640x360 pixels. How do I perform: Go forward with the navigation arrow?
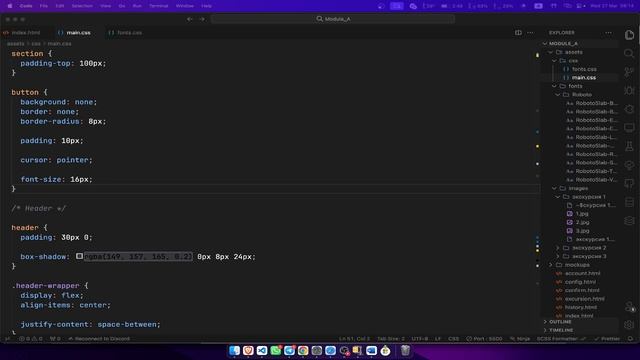click(x=202, y=19)
